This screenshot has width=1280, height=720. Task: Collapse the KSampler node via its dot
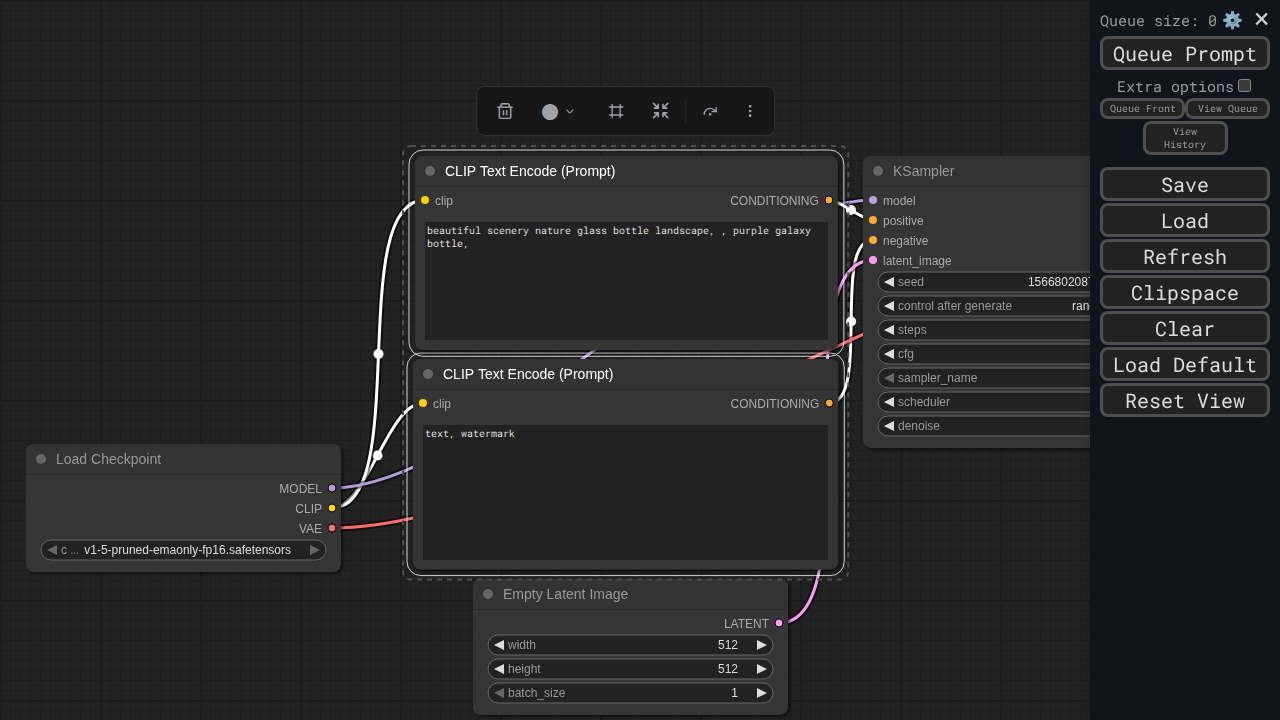click(x=878, y=171)
